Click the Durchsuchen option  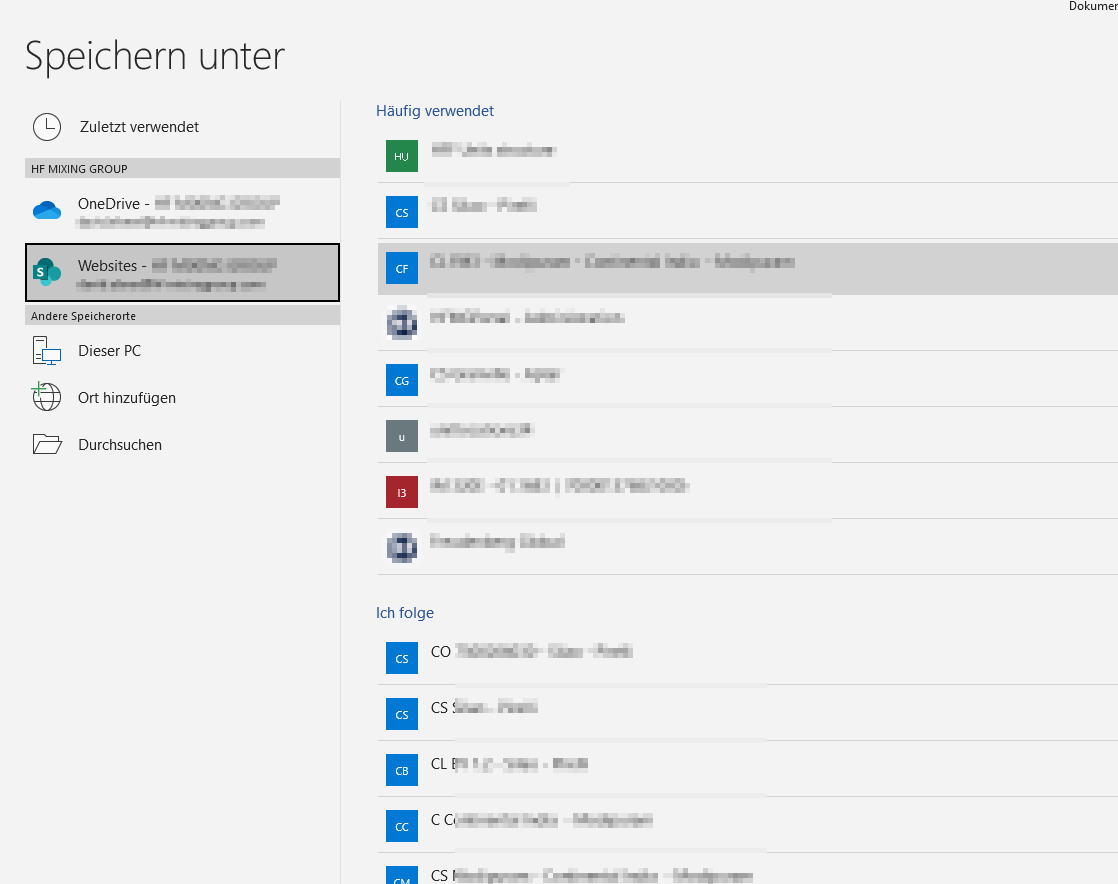(x=121, y=444)
